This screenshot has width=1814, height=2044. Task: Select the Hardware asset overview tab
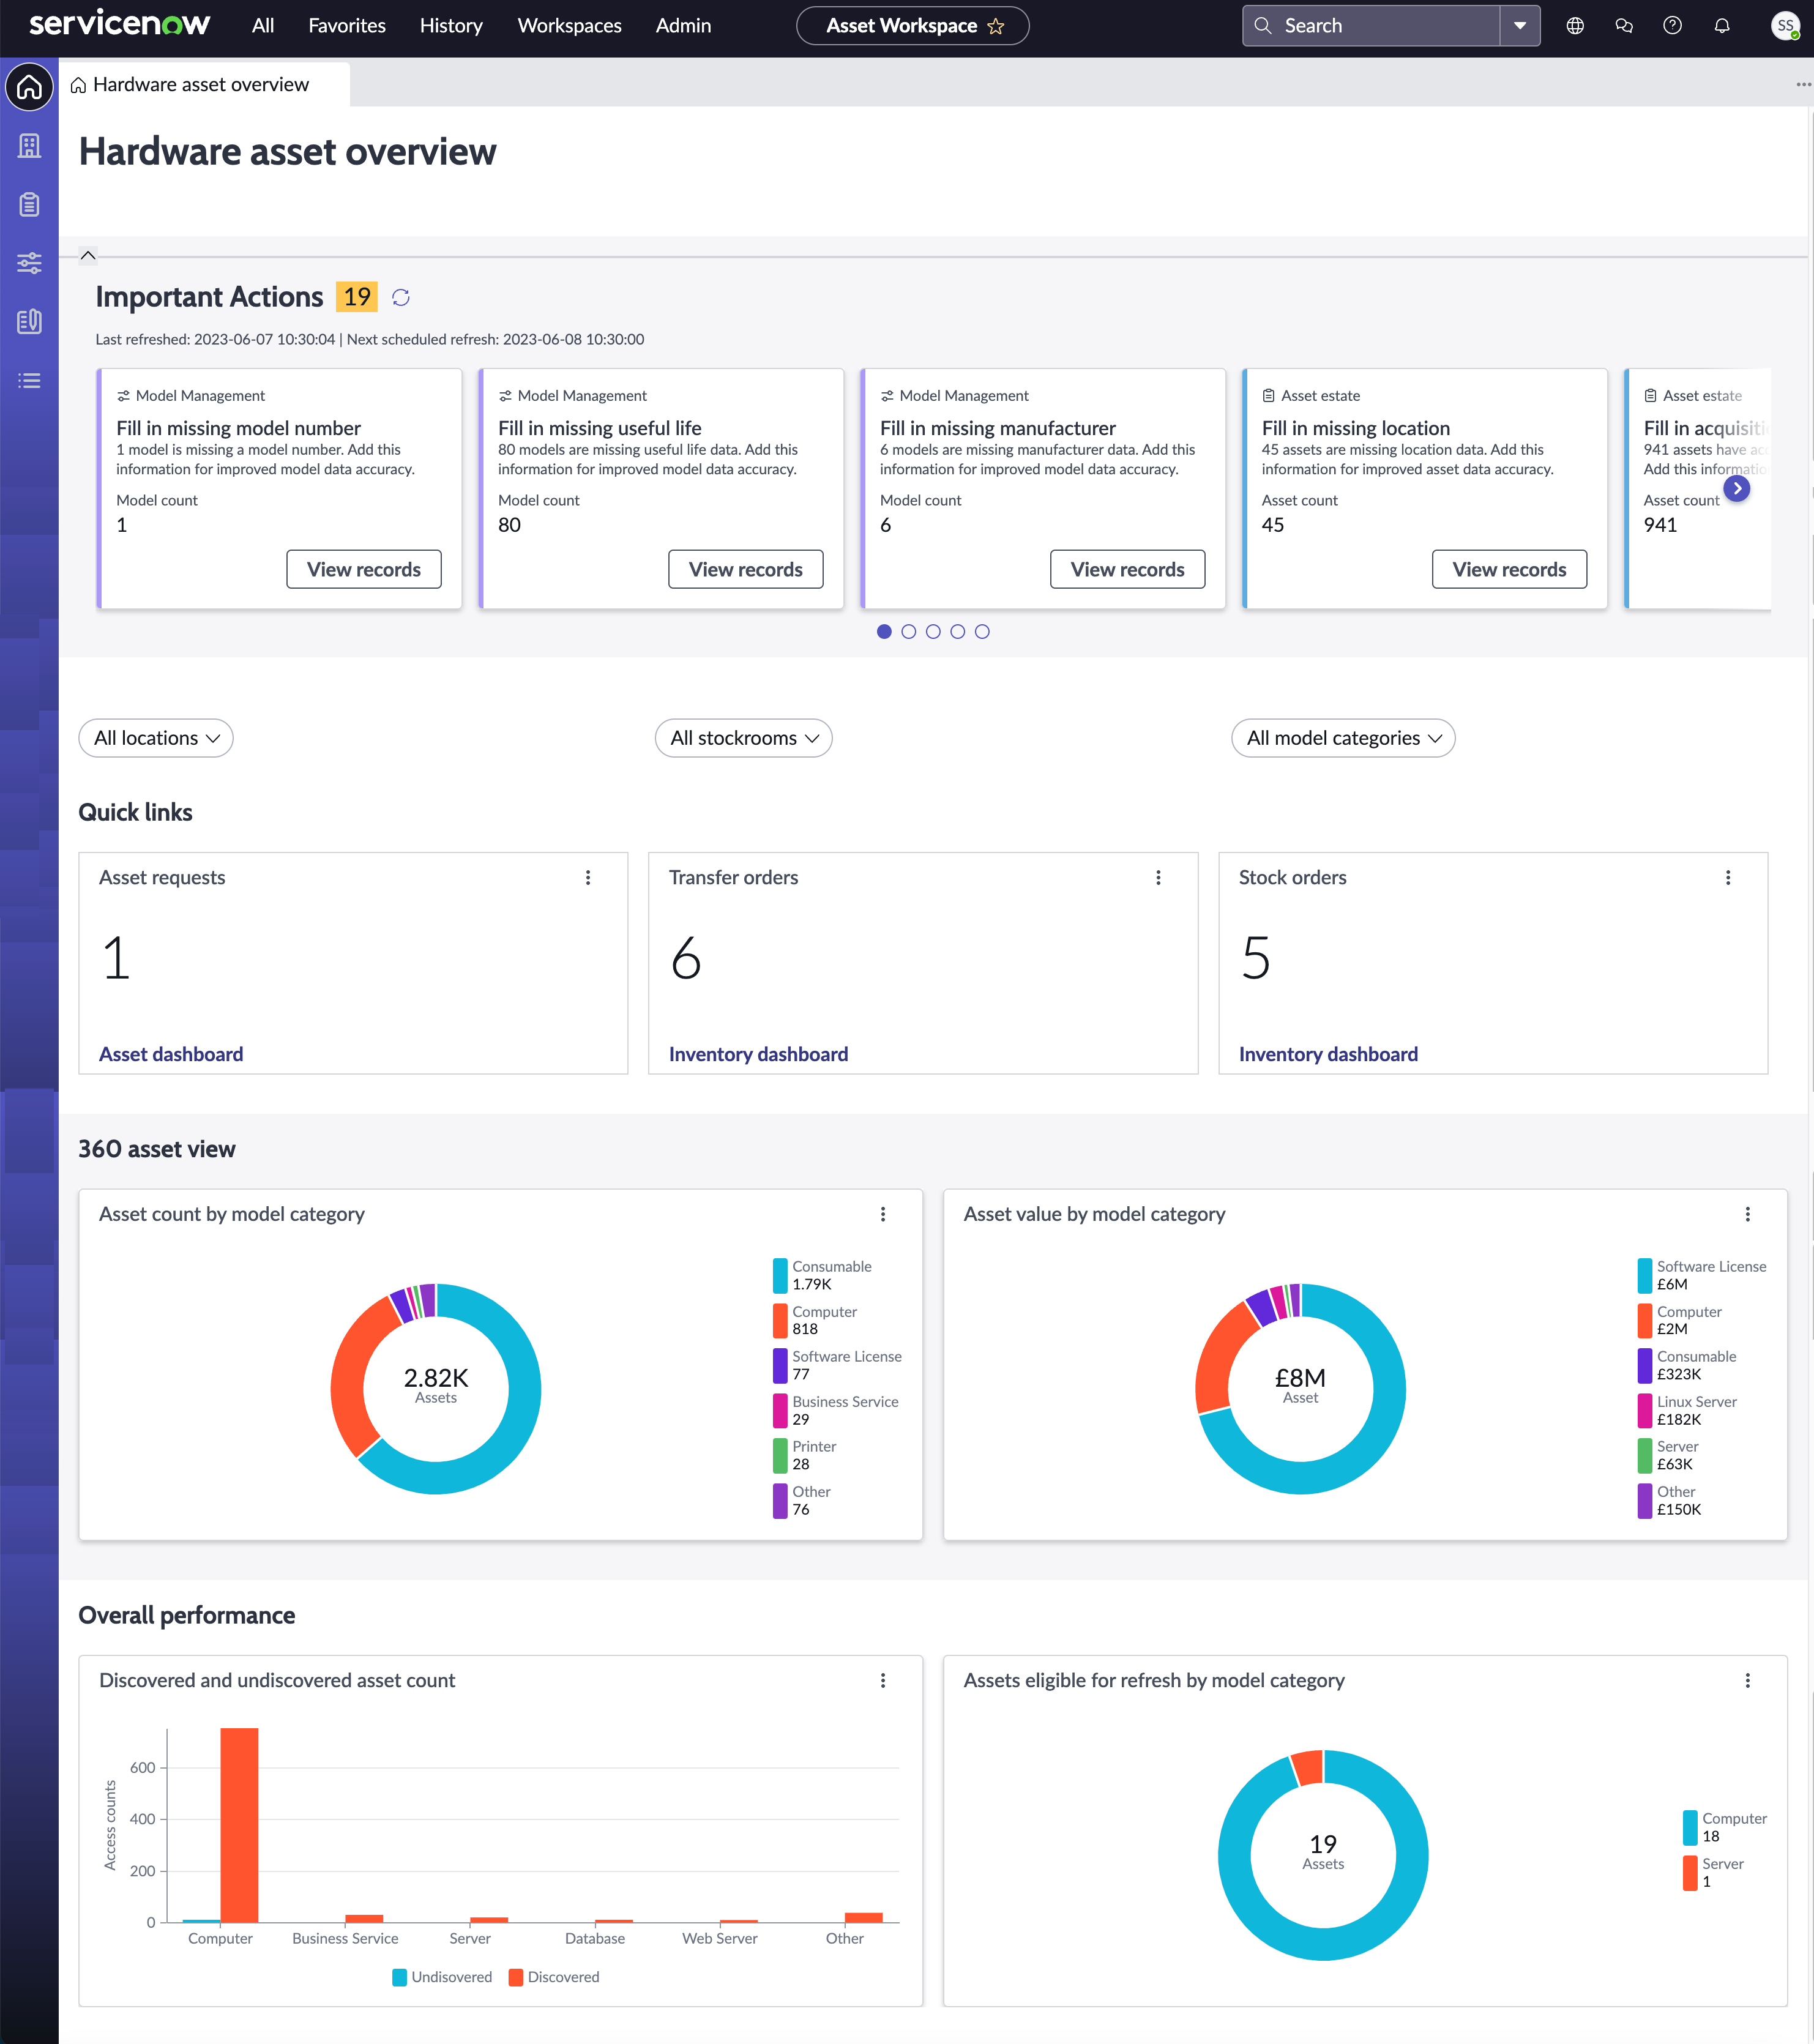click(x=203, y=85)
